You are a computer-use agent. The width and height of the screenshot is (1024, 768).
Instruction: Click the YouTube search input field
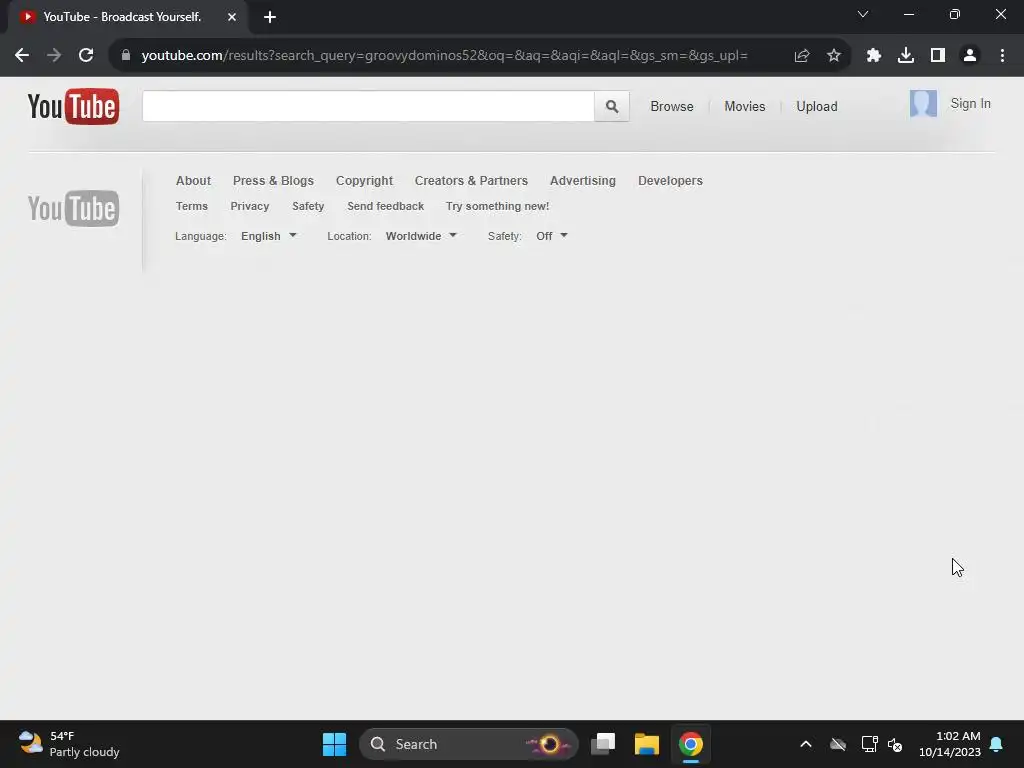tap(368, 106)
